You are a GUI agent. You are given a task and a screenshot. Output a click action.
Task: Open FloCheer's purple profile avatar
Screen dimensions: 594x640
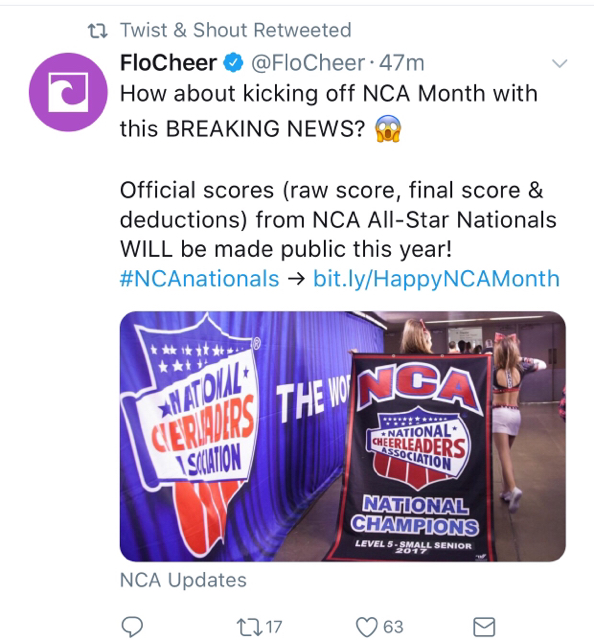point(68,92)
